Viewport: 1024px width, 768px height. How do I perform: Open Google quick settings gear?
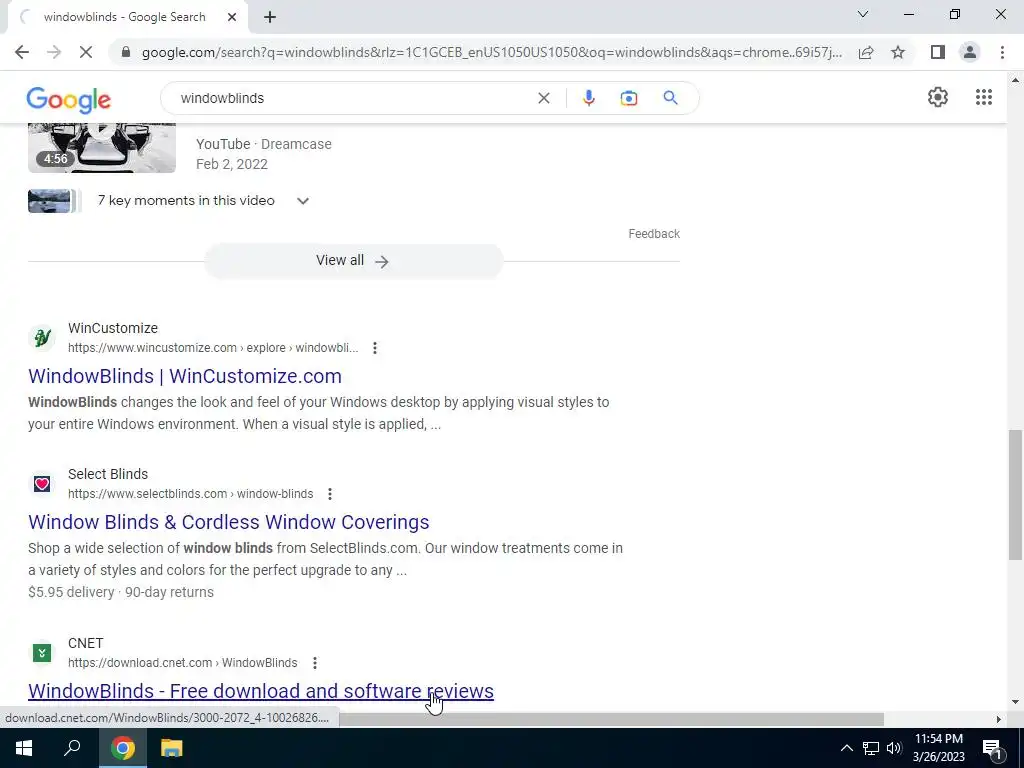pyautogui.click(x=938, y=97)
